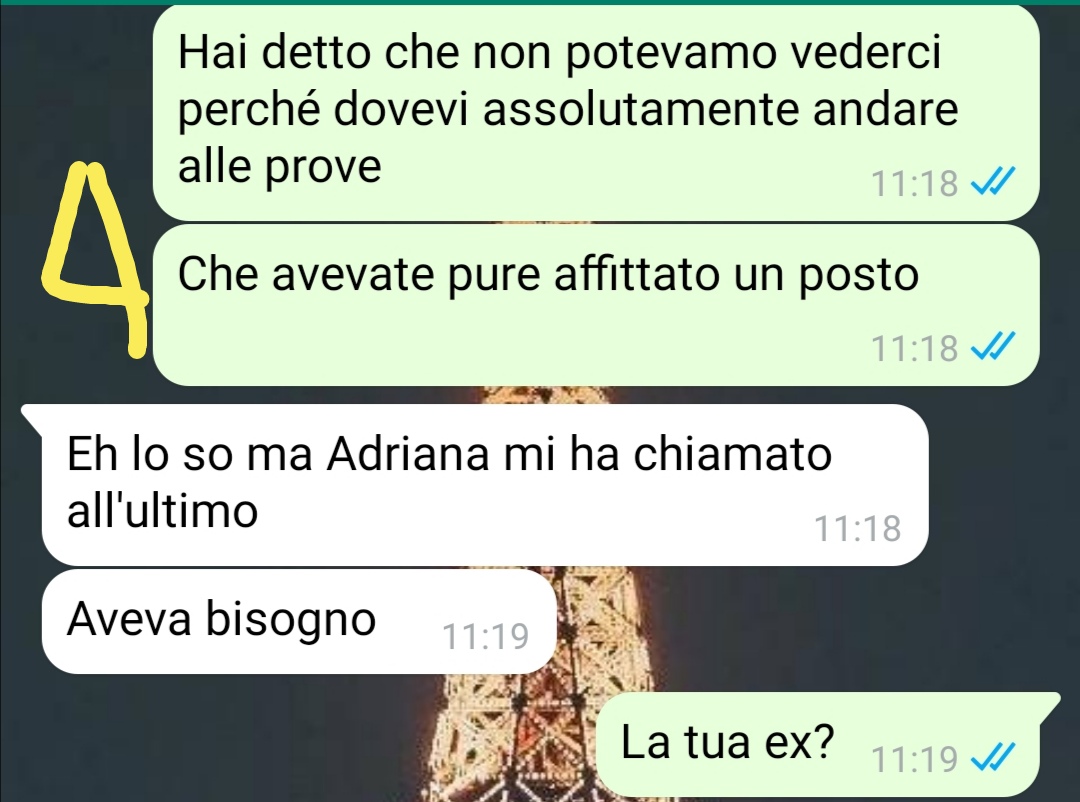Click the 11:18 timestamp on the Adriana message
Image resolution: width=1080 pixels, height=802 pixels.
coord(857,528)
